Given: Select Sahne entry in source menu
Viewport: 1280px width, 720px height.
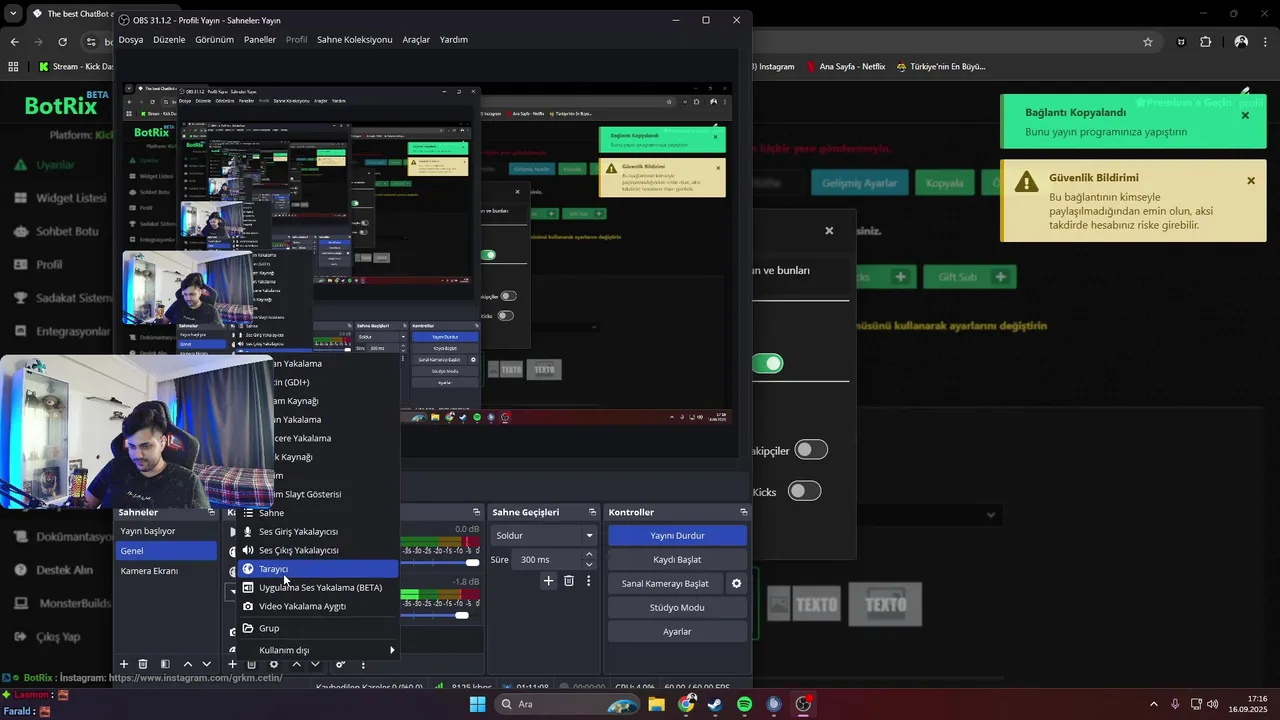Looking at the screenshot, I should 318,513.
